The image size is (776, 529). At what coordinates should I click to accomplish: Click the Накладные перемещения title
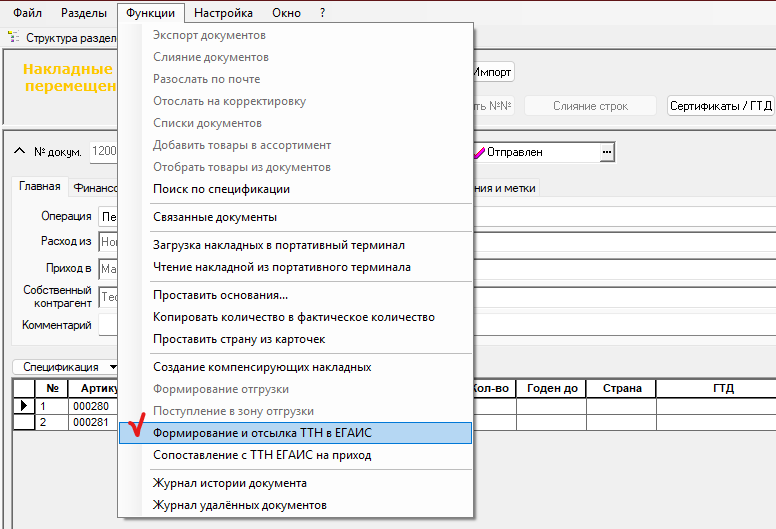70,78
